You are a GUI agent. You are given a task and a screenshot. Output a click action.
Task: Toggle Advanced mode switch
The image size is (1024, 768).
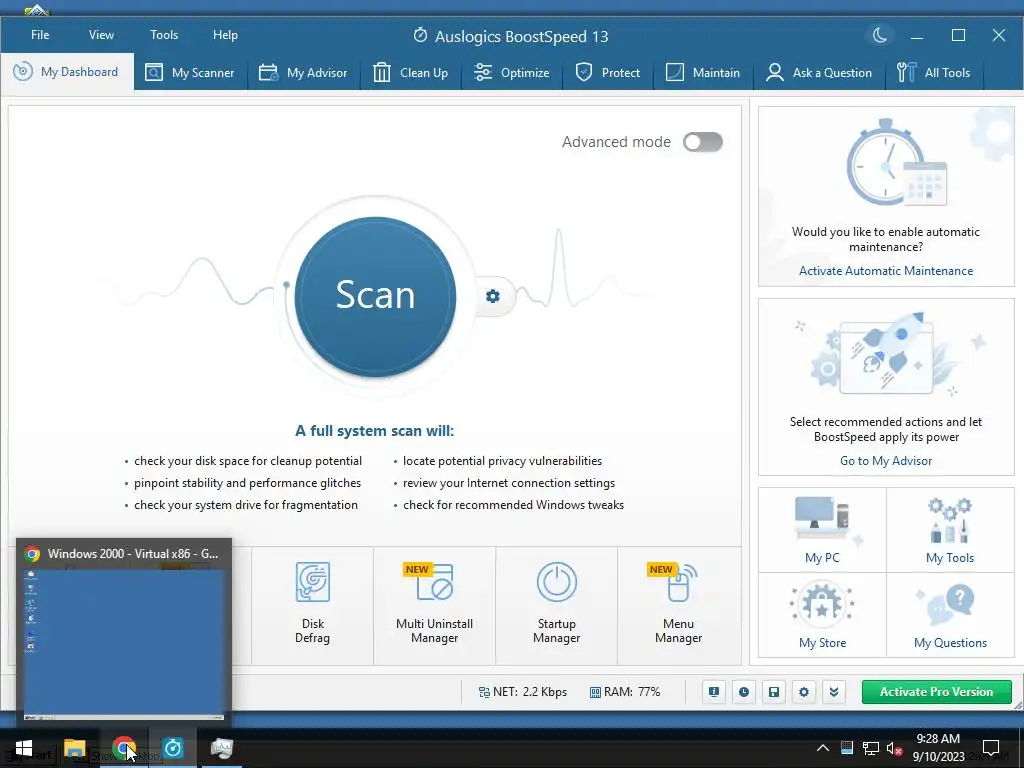click(x=703, y=142)
